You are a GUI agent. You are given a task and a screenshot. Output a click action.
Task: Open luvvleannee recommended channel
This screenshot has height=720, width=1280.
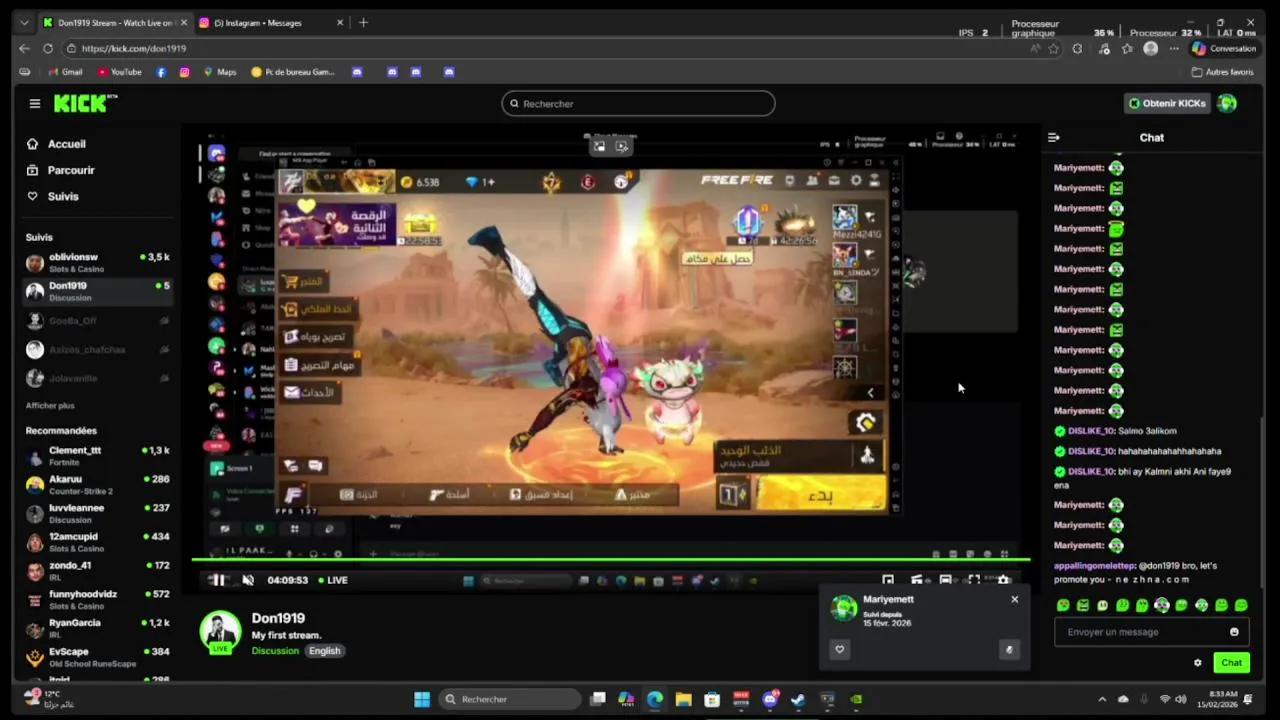click(97, 513)
